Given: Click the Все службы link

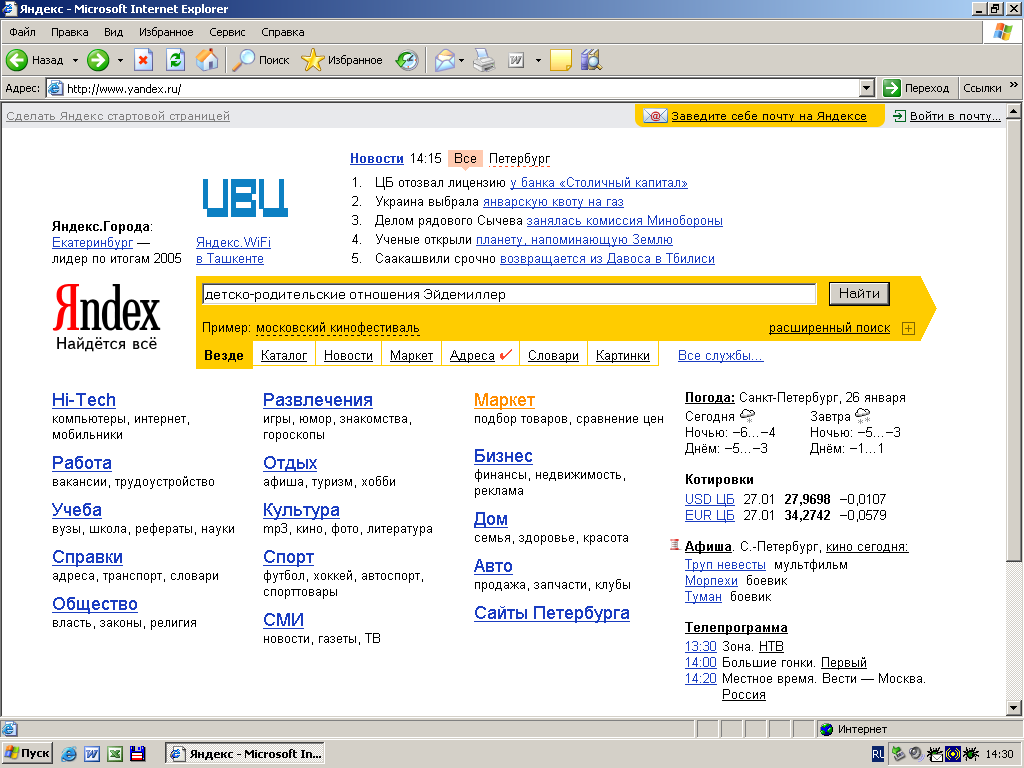Looking at the screenshot, I should (x=720, y=355).
